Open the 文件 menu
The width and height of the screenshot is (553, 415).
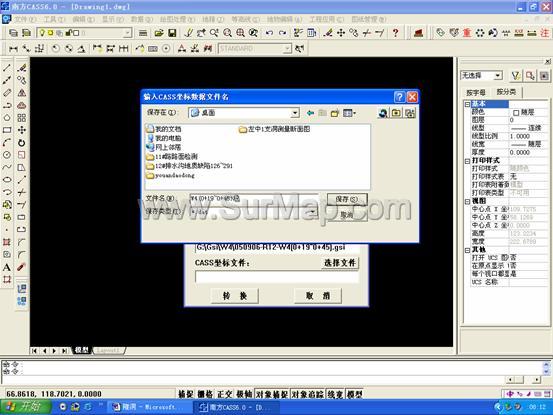click(25, 19)
